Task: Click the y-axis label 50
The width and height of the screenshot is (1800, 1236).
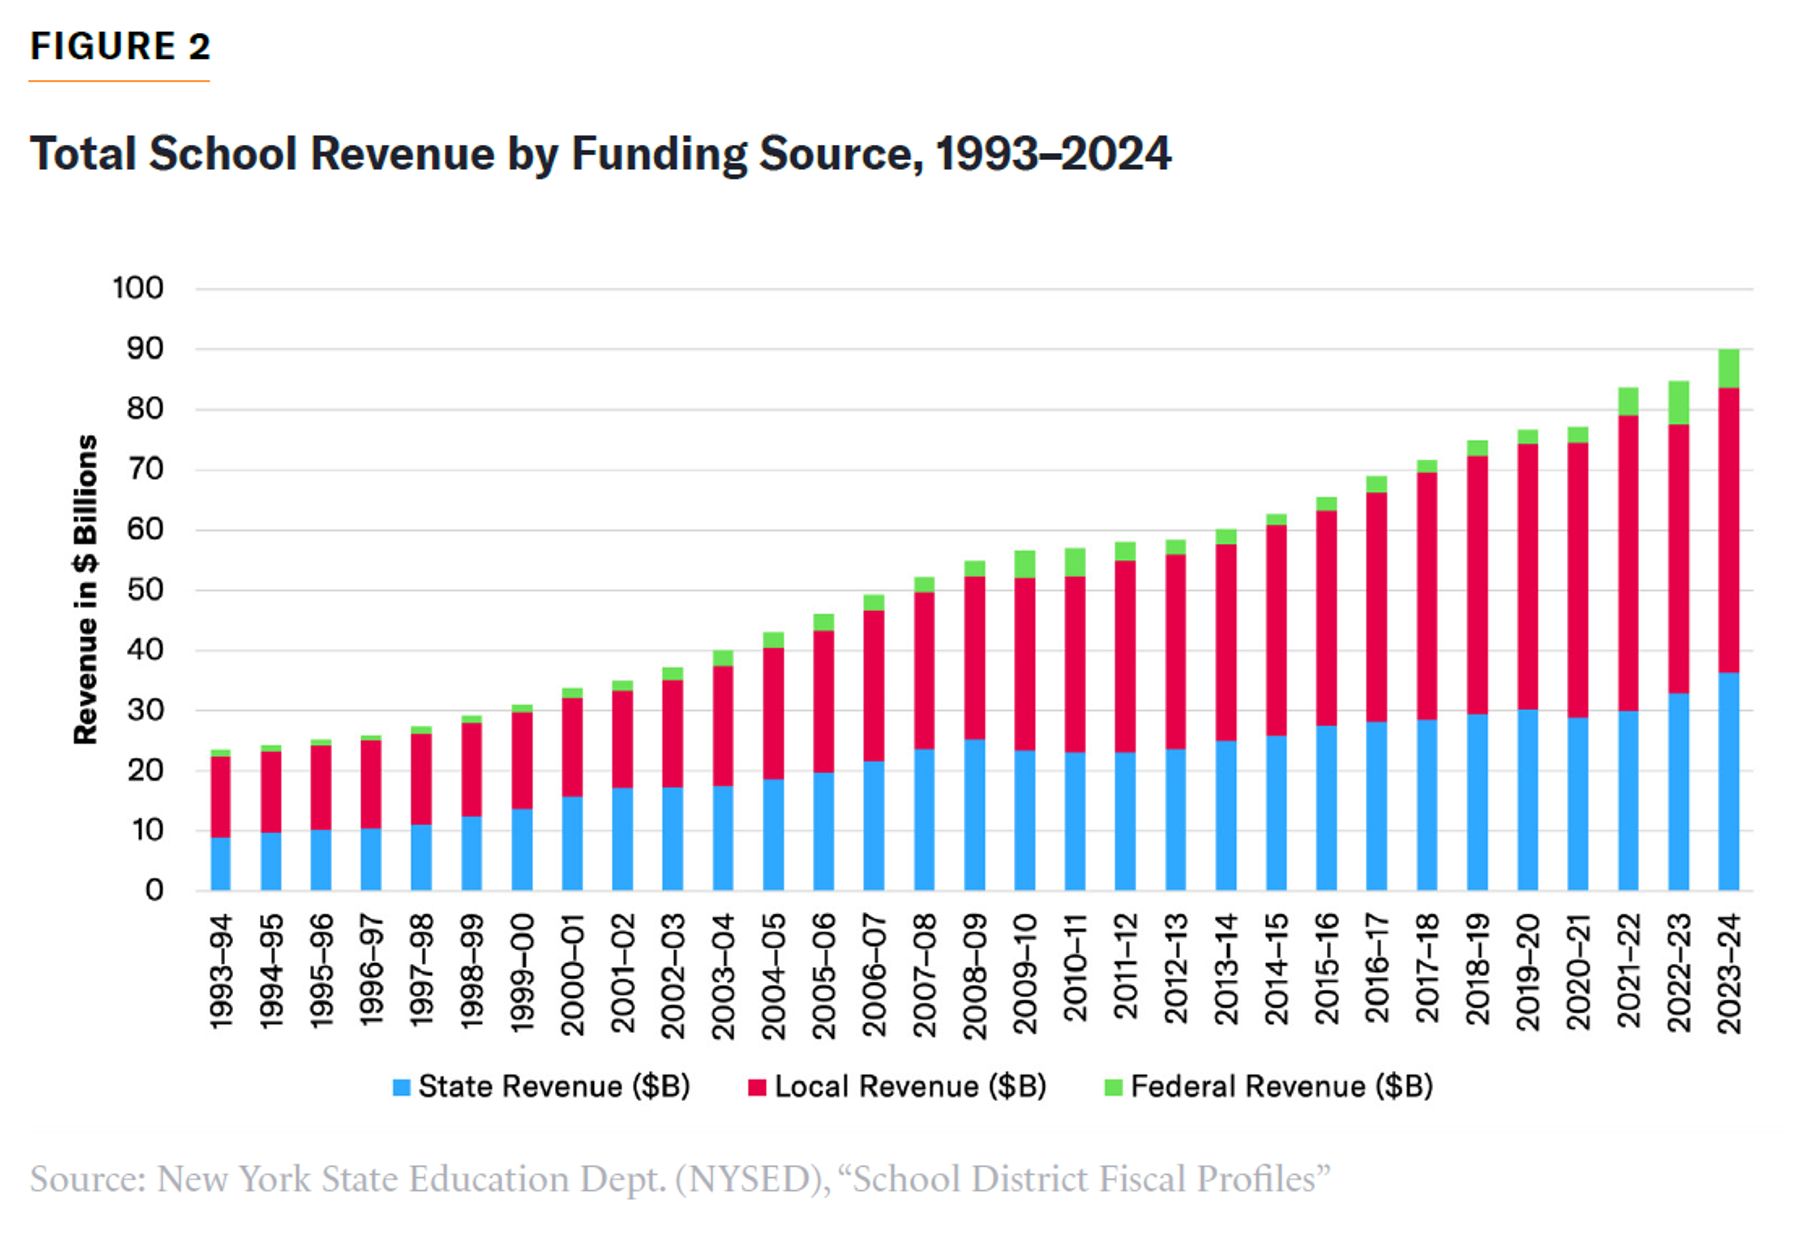Action: 144,590
